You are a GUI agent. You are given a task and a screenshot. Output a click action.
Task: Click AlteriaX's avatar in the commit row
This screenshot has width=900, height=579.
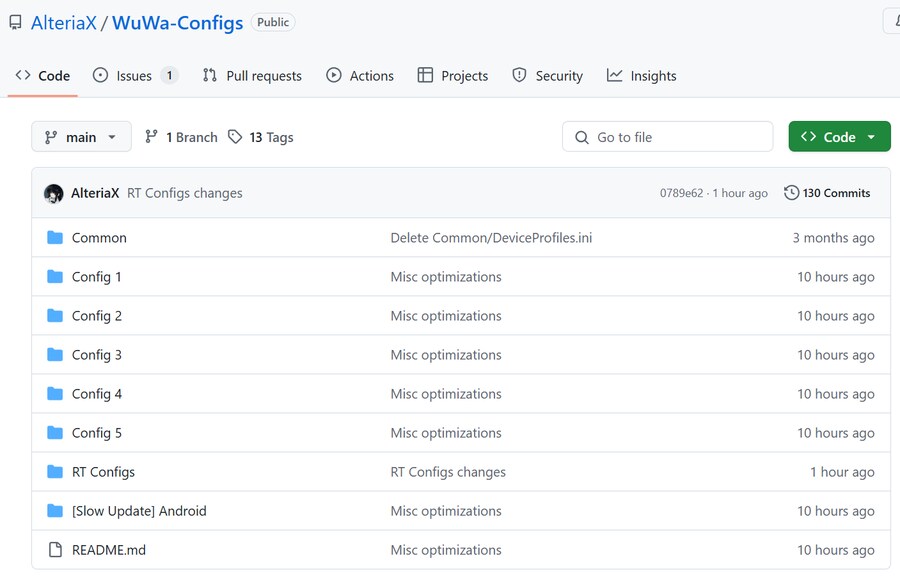click(54, 193)
